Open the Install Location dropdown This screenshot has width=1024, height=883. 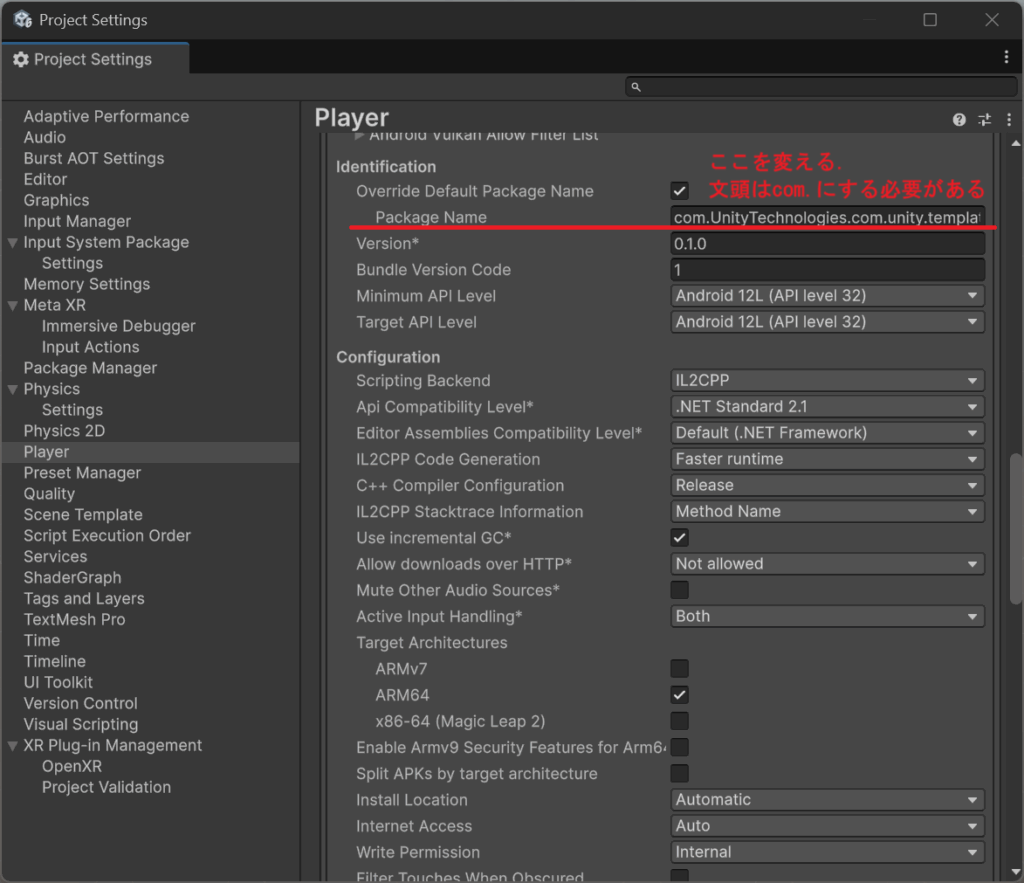tap(827, 799)
